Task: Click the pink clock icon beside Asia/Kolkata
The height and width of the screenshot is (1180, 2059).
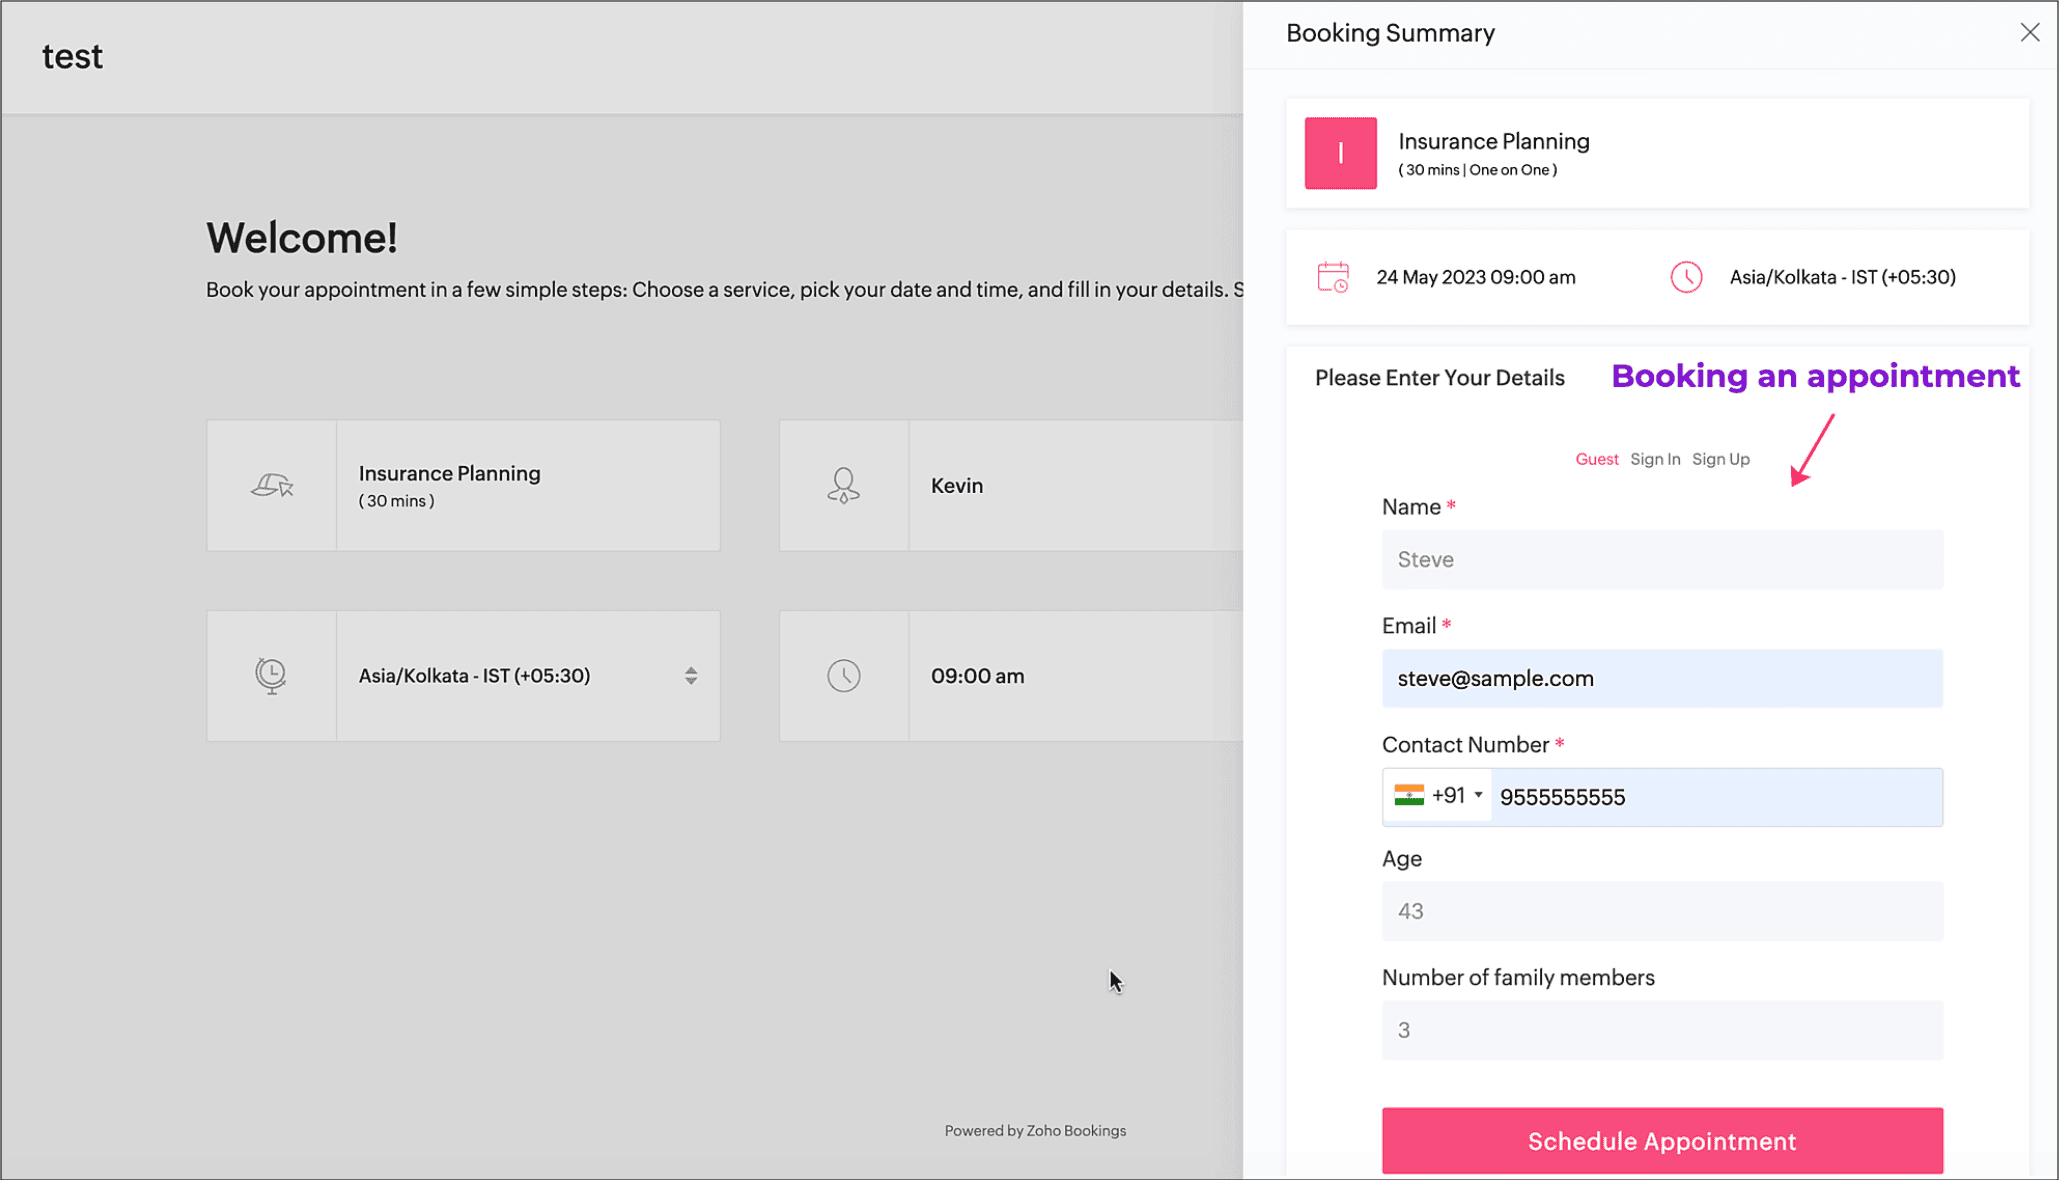Action: (x=1686, y=277)
